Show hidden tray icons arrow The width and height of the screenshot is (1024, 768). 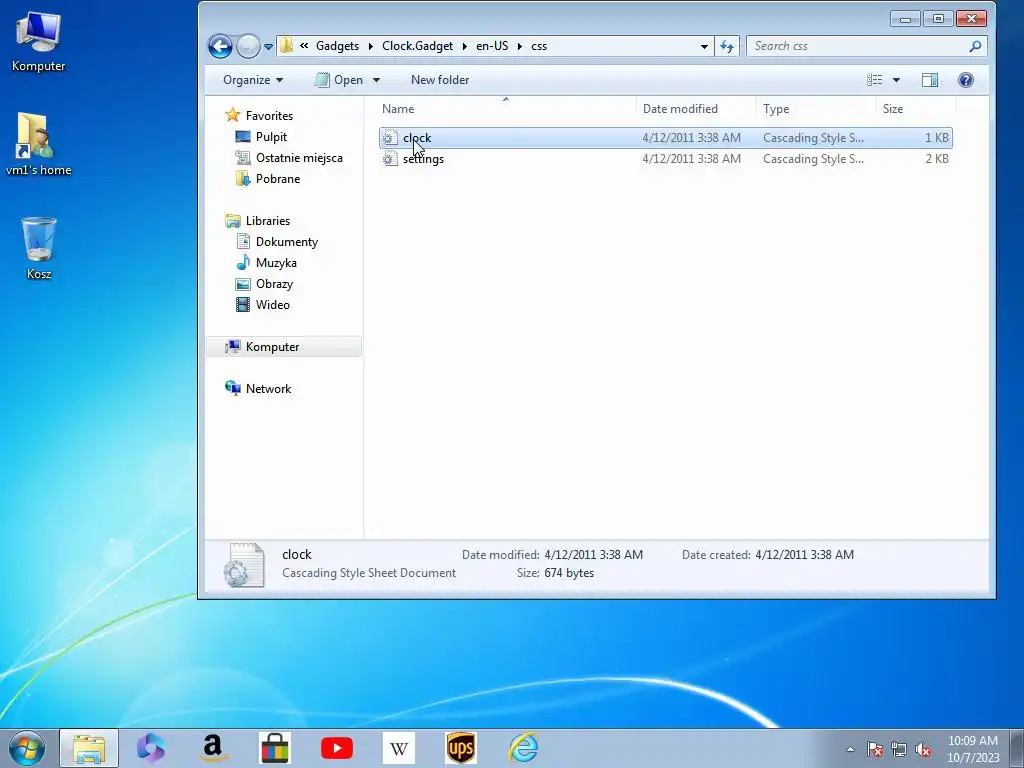tap(850, 749)
